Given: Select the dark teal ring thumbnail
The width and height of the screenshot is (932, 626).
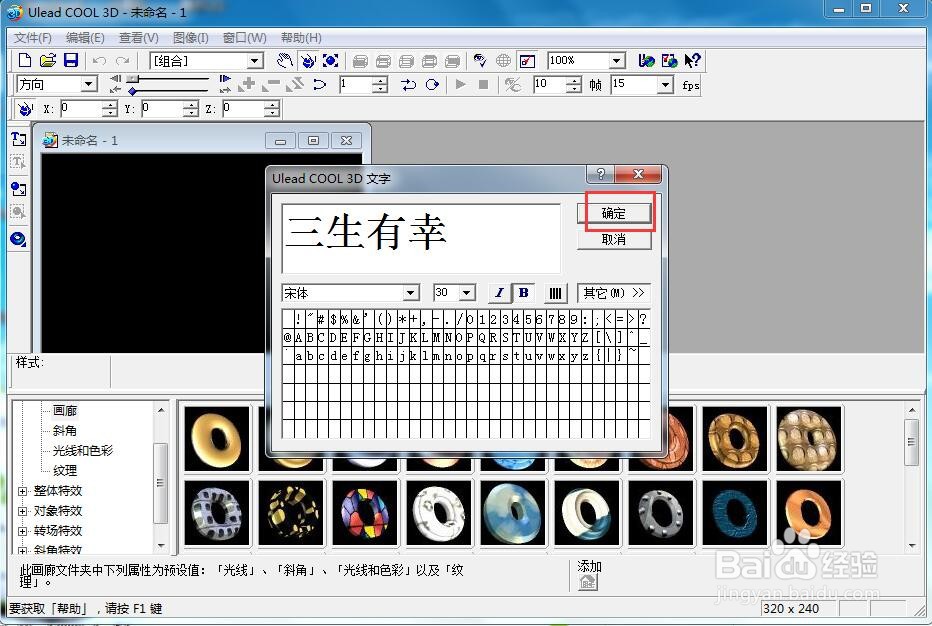Looking at the screenshot, I should (735, 512).
